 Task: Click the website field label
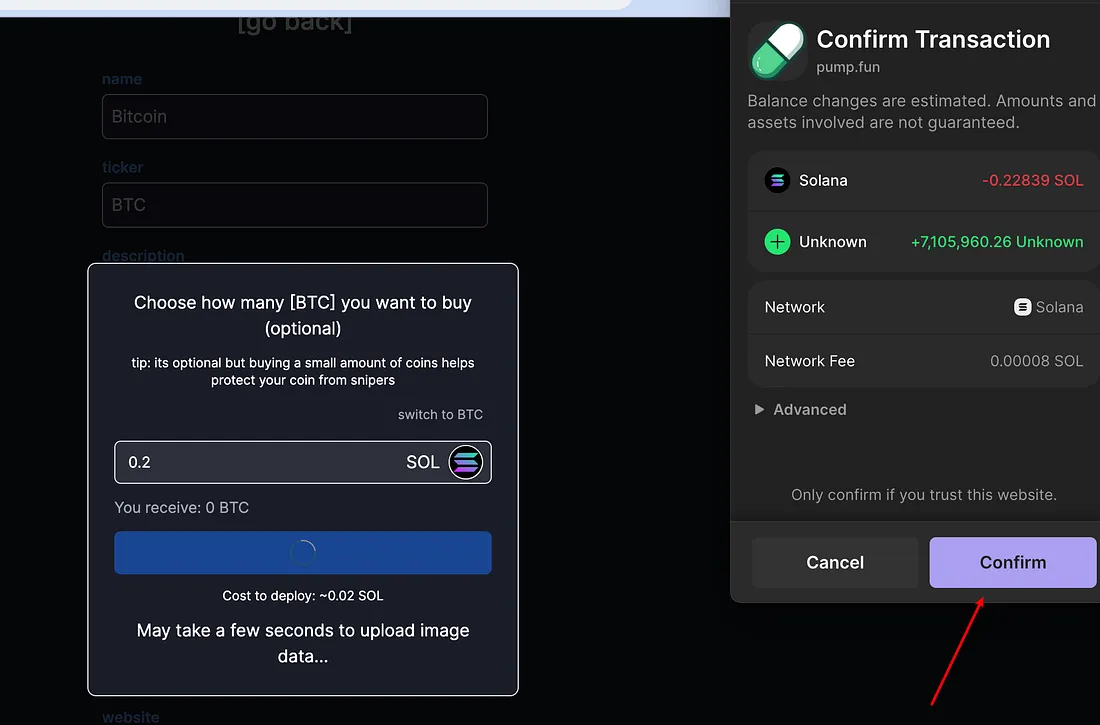130,717
